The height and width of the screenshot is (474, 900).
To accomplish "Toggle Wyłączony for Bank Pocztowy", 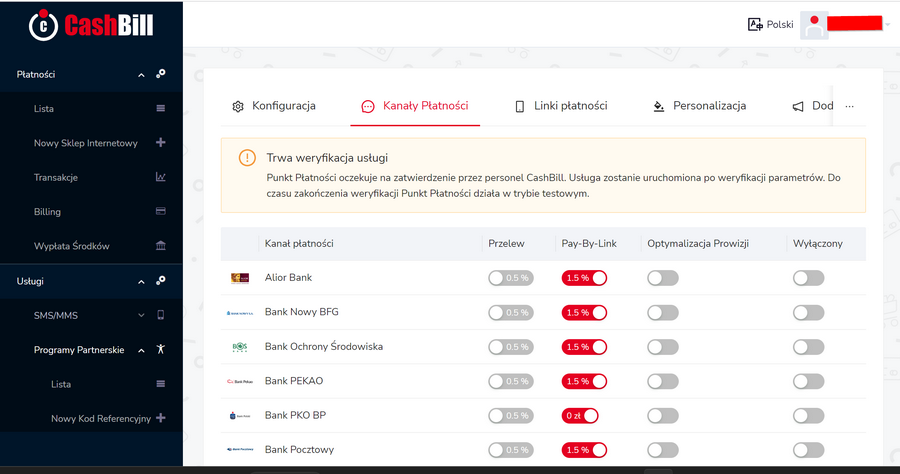I will pos(808,450).
